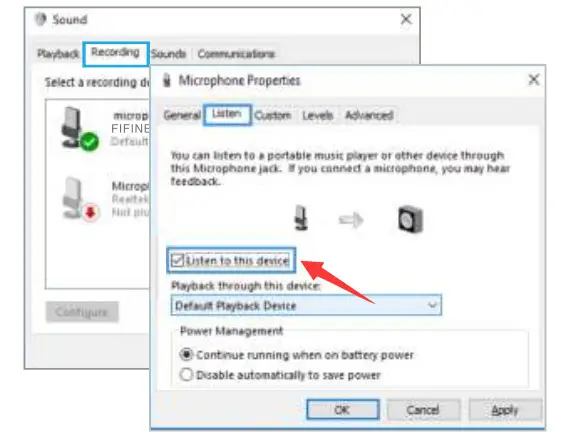Click the small microphone illustration icon
The width and height of the screenshot is (574, 440).
pos(301,218)
